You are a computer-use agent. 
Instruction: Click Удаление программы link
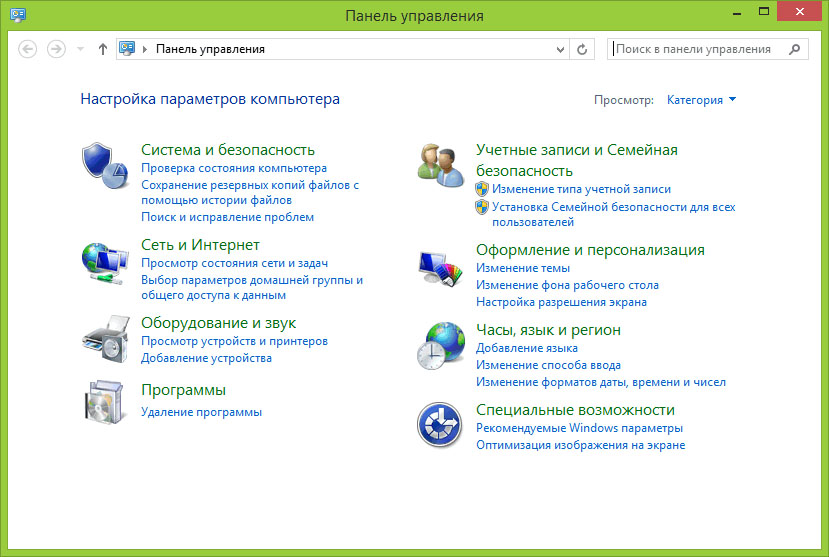pos(201,412)
